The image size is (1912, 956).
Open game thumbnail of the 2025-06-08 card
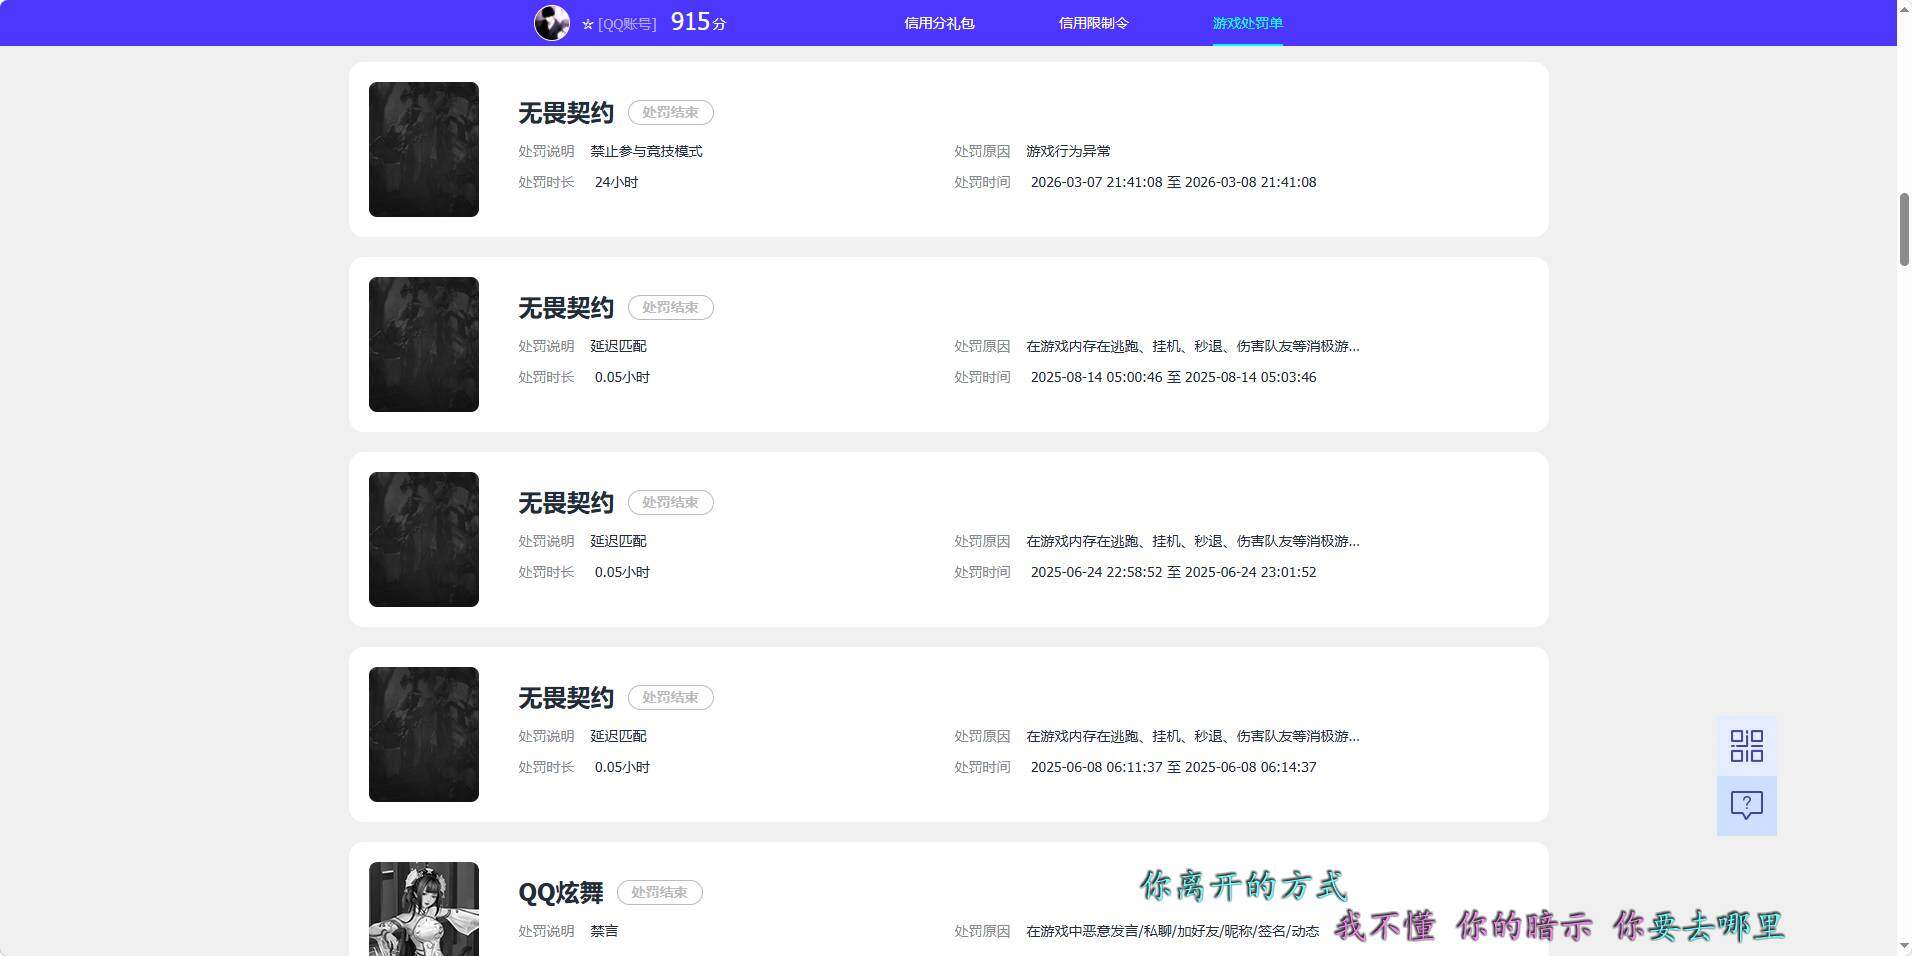click(424, 734)
